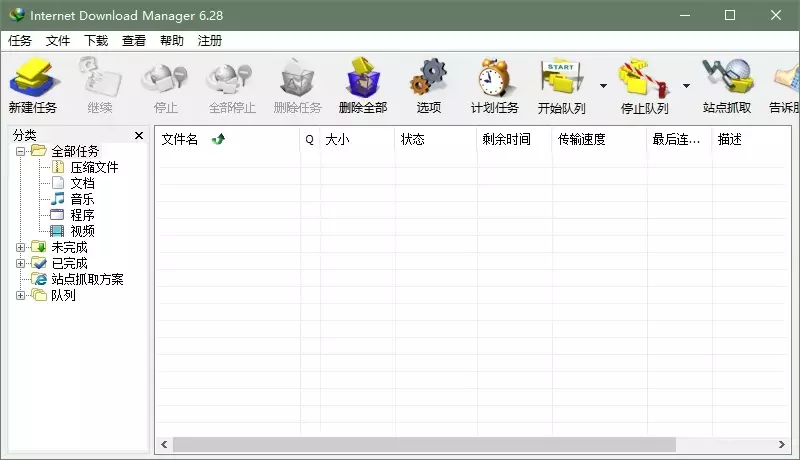Select 程序 category
The width and height of the screenshot is (800, 460).
[x=82, y=215]
